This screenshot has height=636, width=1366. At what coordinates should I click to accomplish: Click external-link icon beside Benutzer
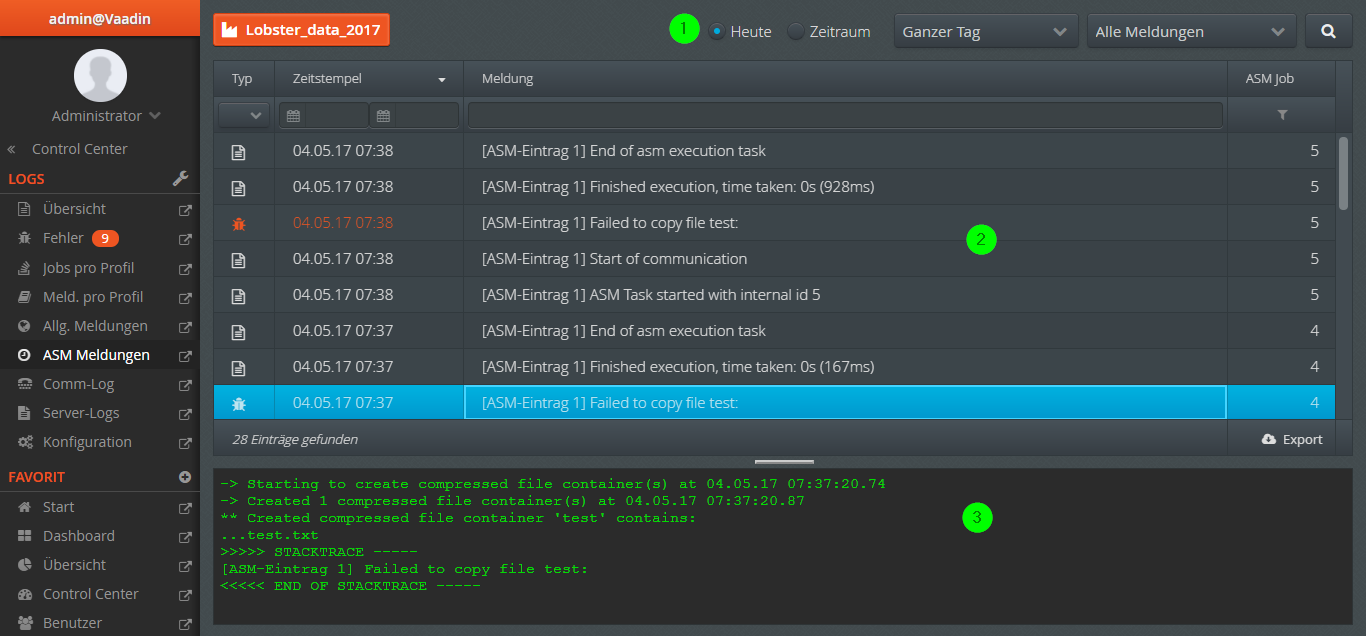coord(185,624)
